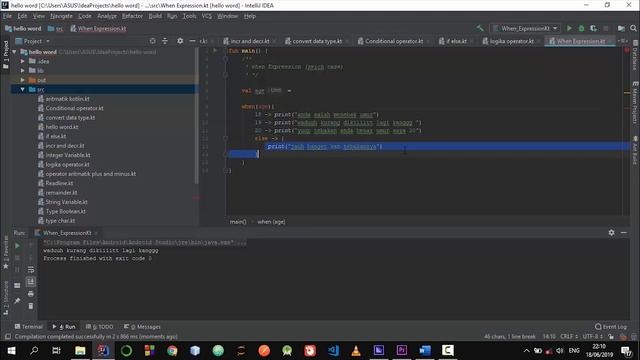Viewport: 640px width, 360px height.
Task: Open Chrome from the taskbar
Action: click(x=172, y=351)
